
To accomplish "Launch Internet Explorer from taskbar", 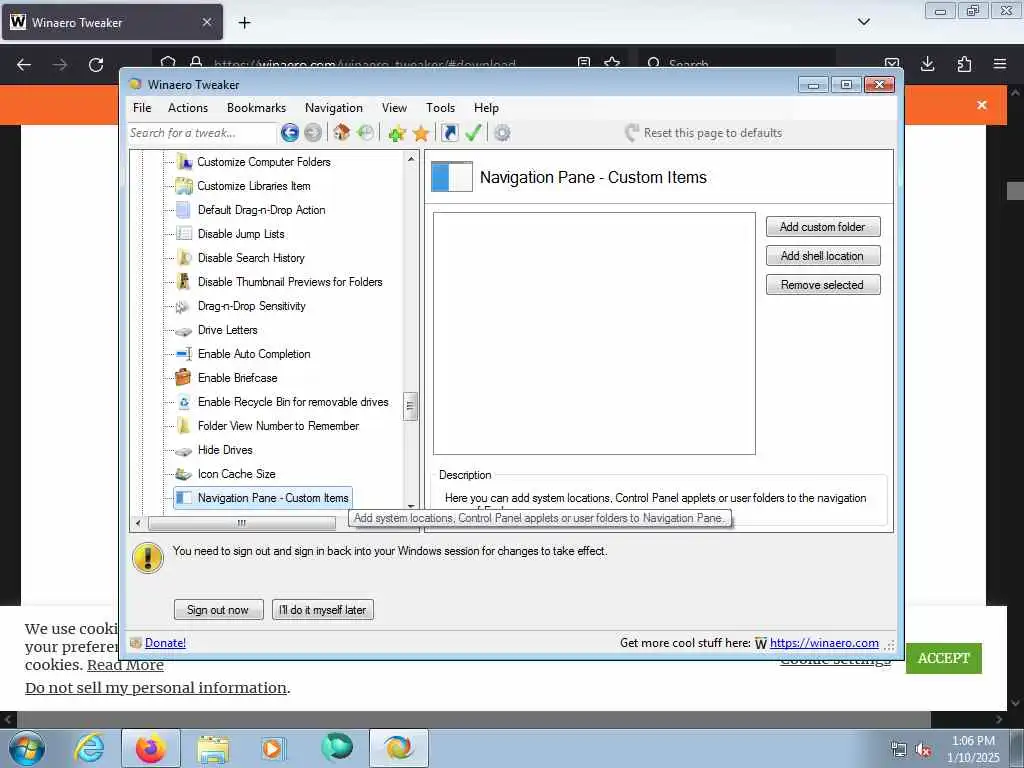I will (x=90, y=748).
